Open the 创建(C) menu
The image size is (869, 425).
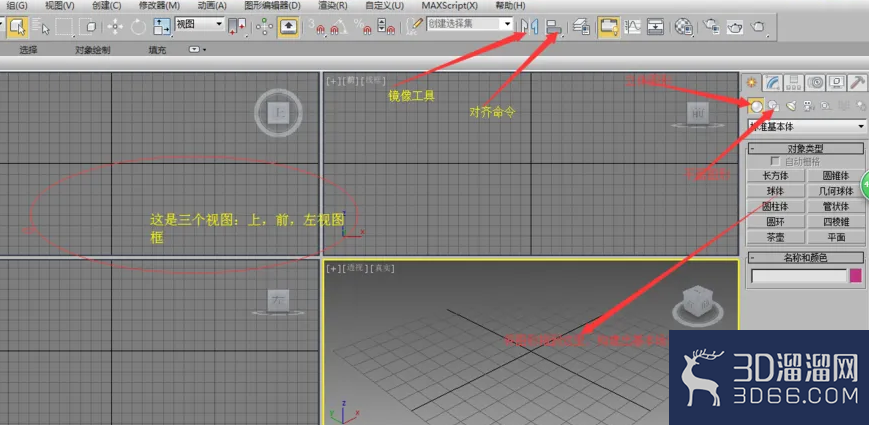(x=106, y=6)
